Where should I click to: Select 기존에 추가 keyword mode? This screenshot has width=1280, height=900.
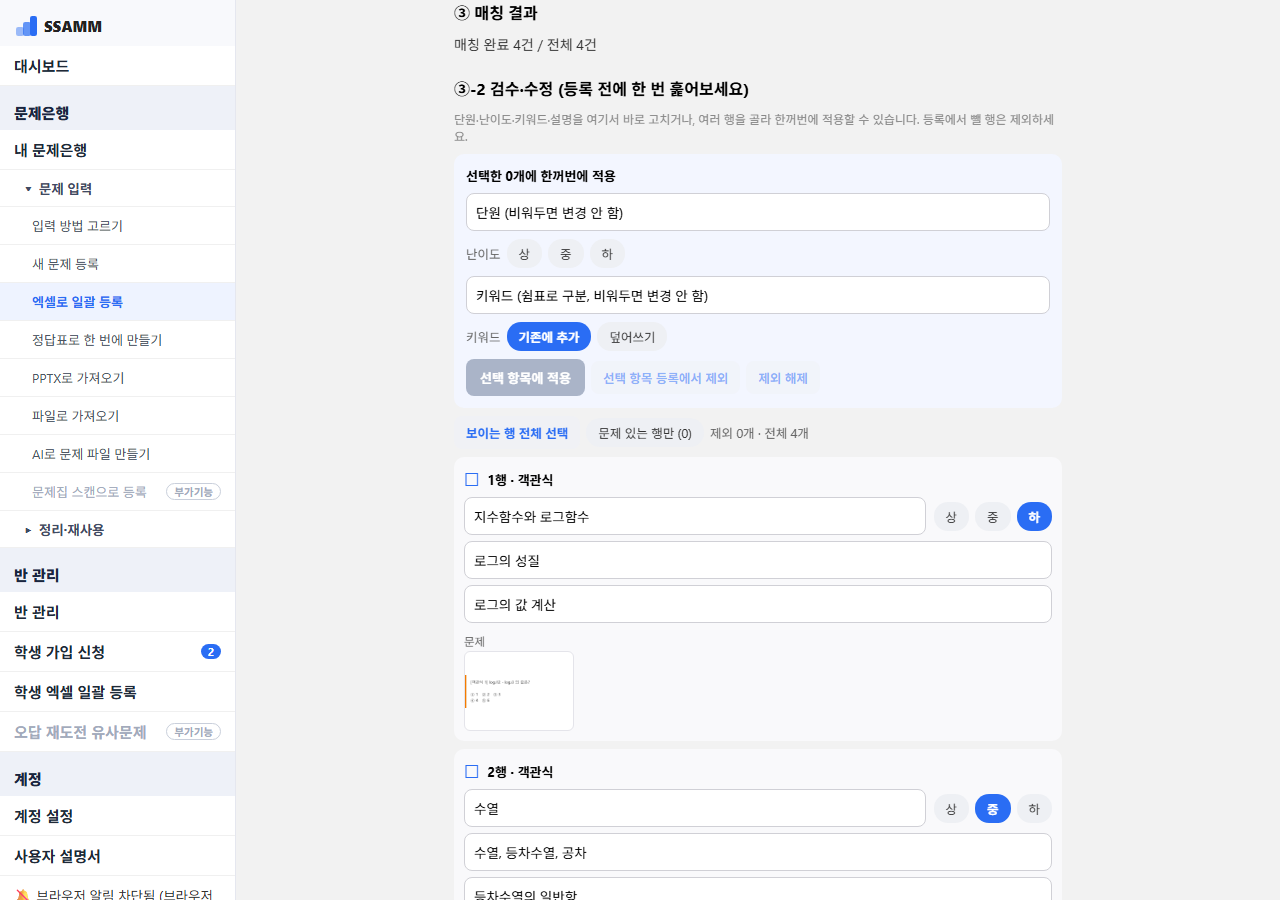[x=549, y=337]
